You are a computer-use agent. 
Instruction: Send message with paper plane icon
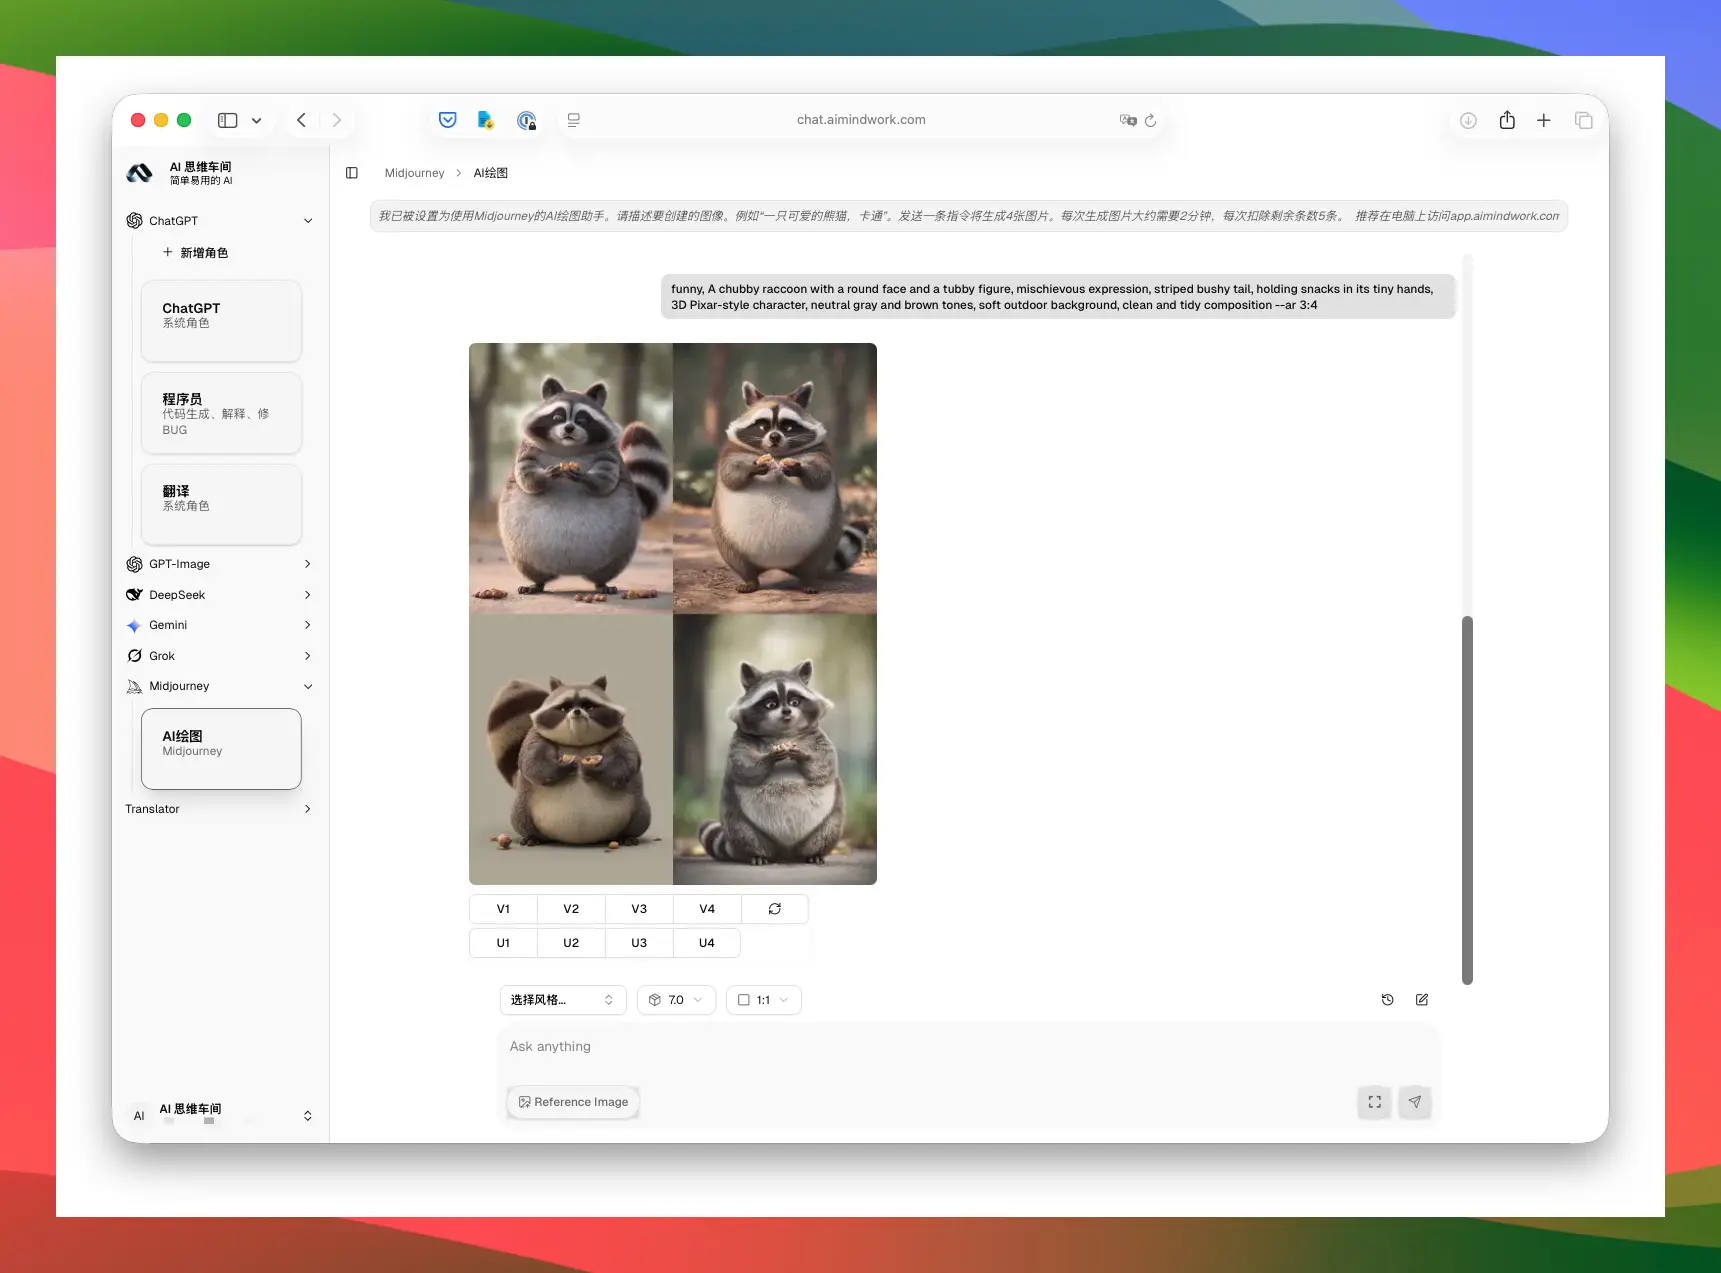pos(1414,1102)
